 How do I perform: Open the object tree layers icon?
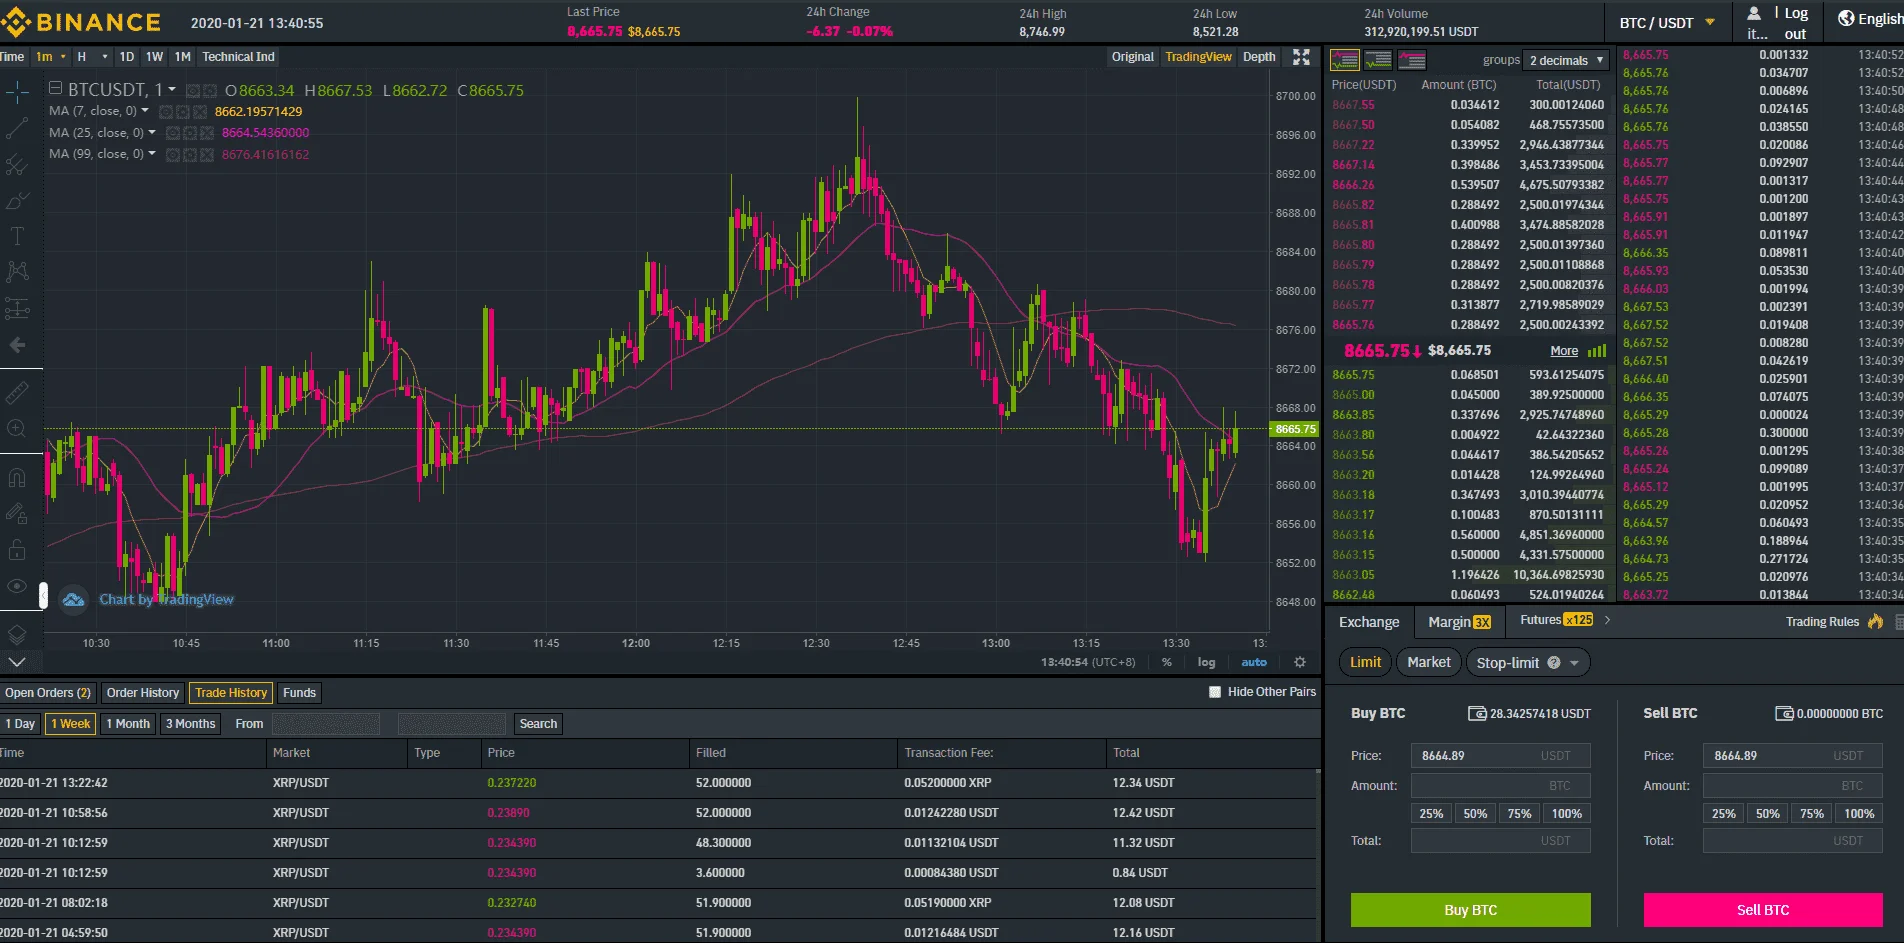coord(17,634)
